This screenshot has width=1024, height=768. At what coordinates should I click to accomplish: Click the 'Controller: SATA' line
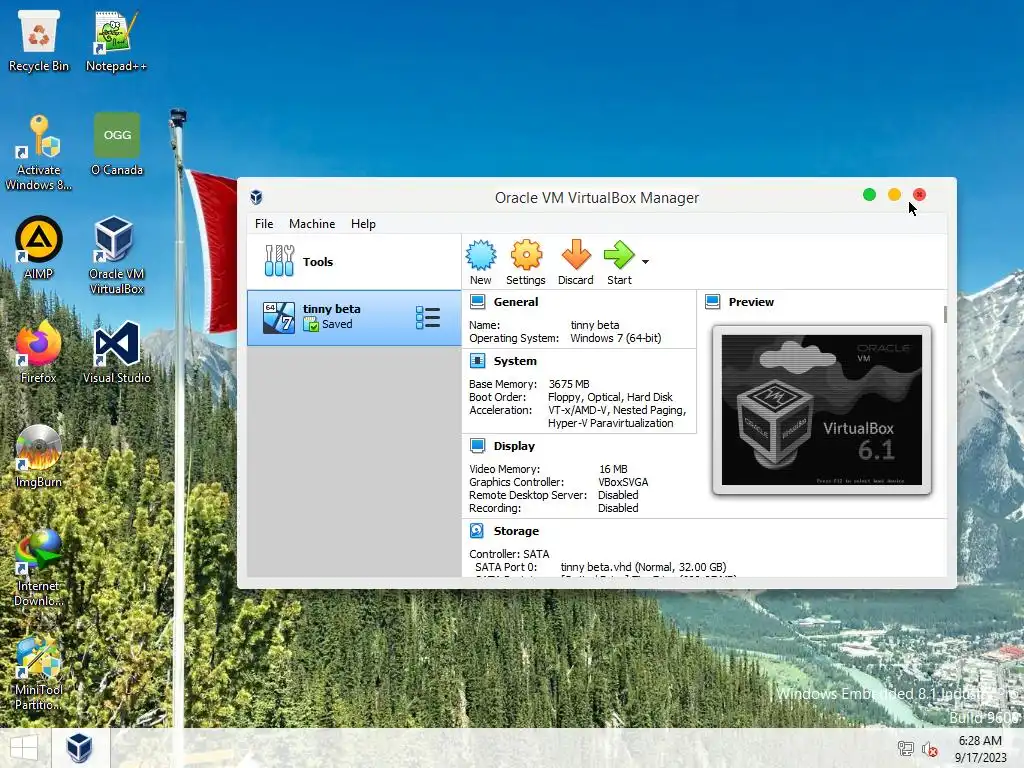(509, 554)
